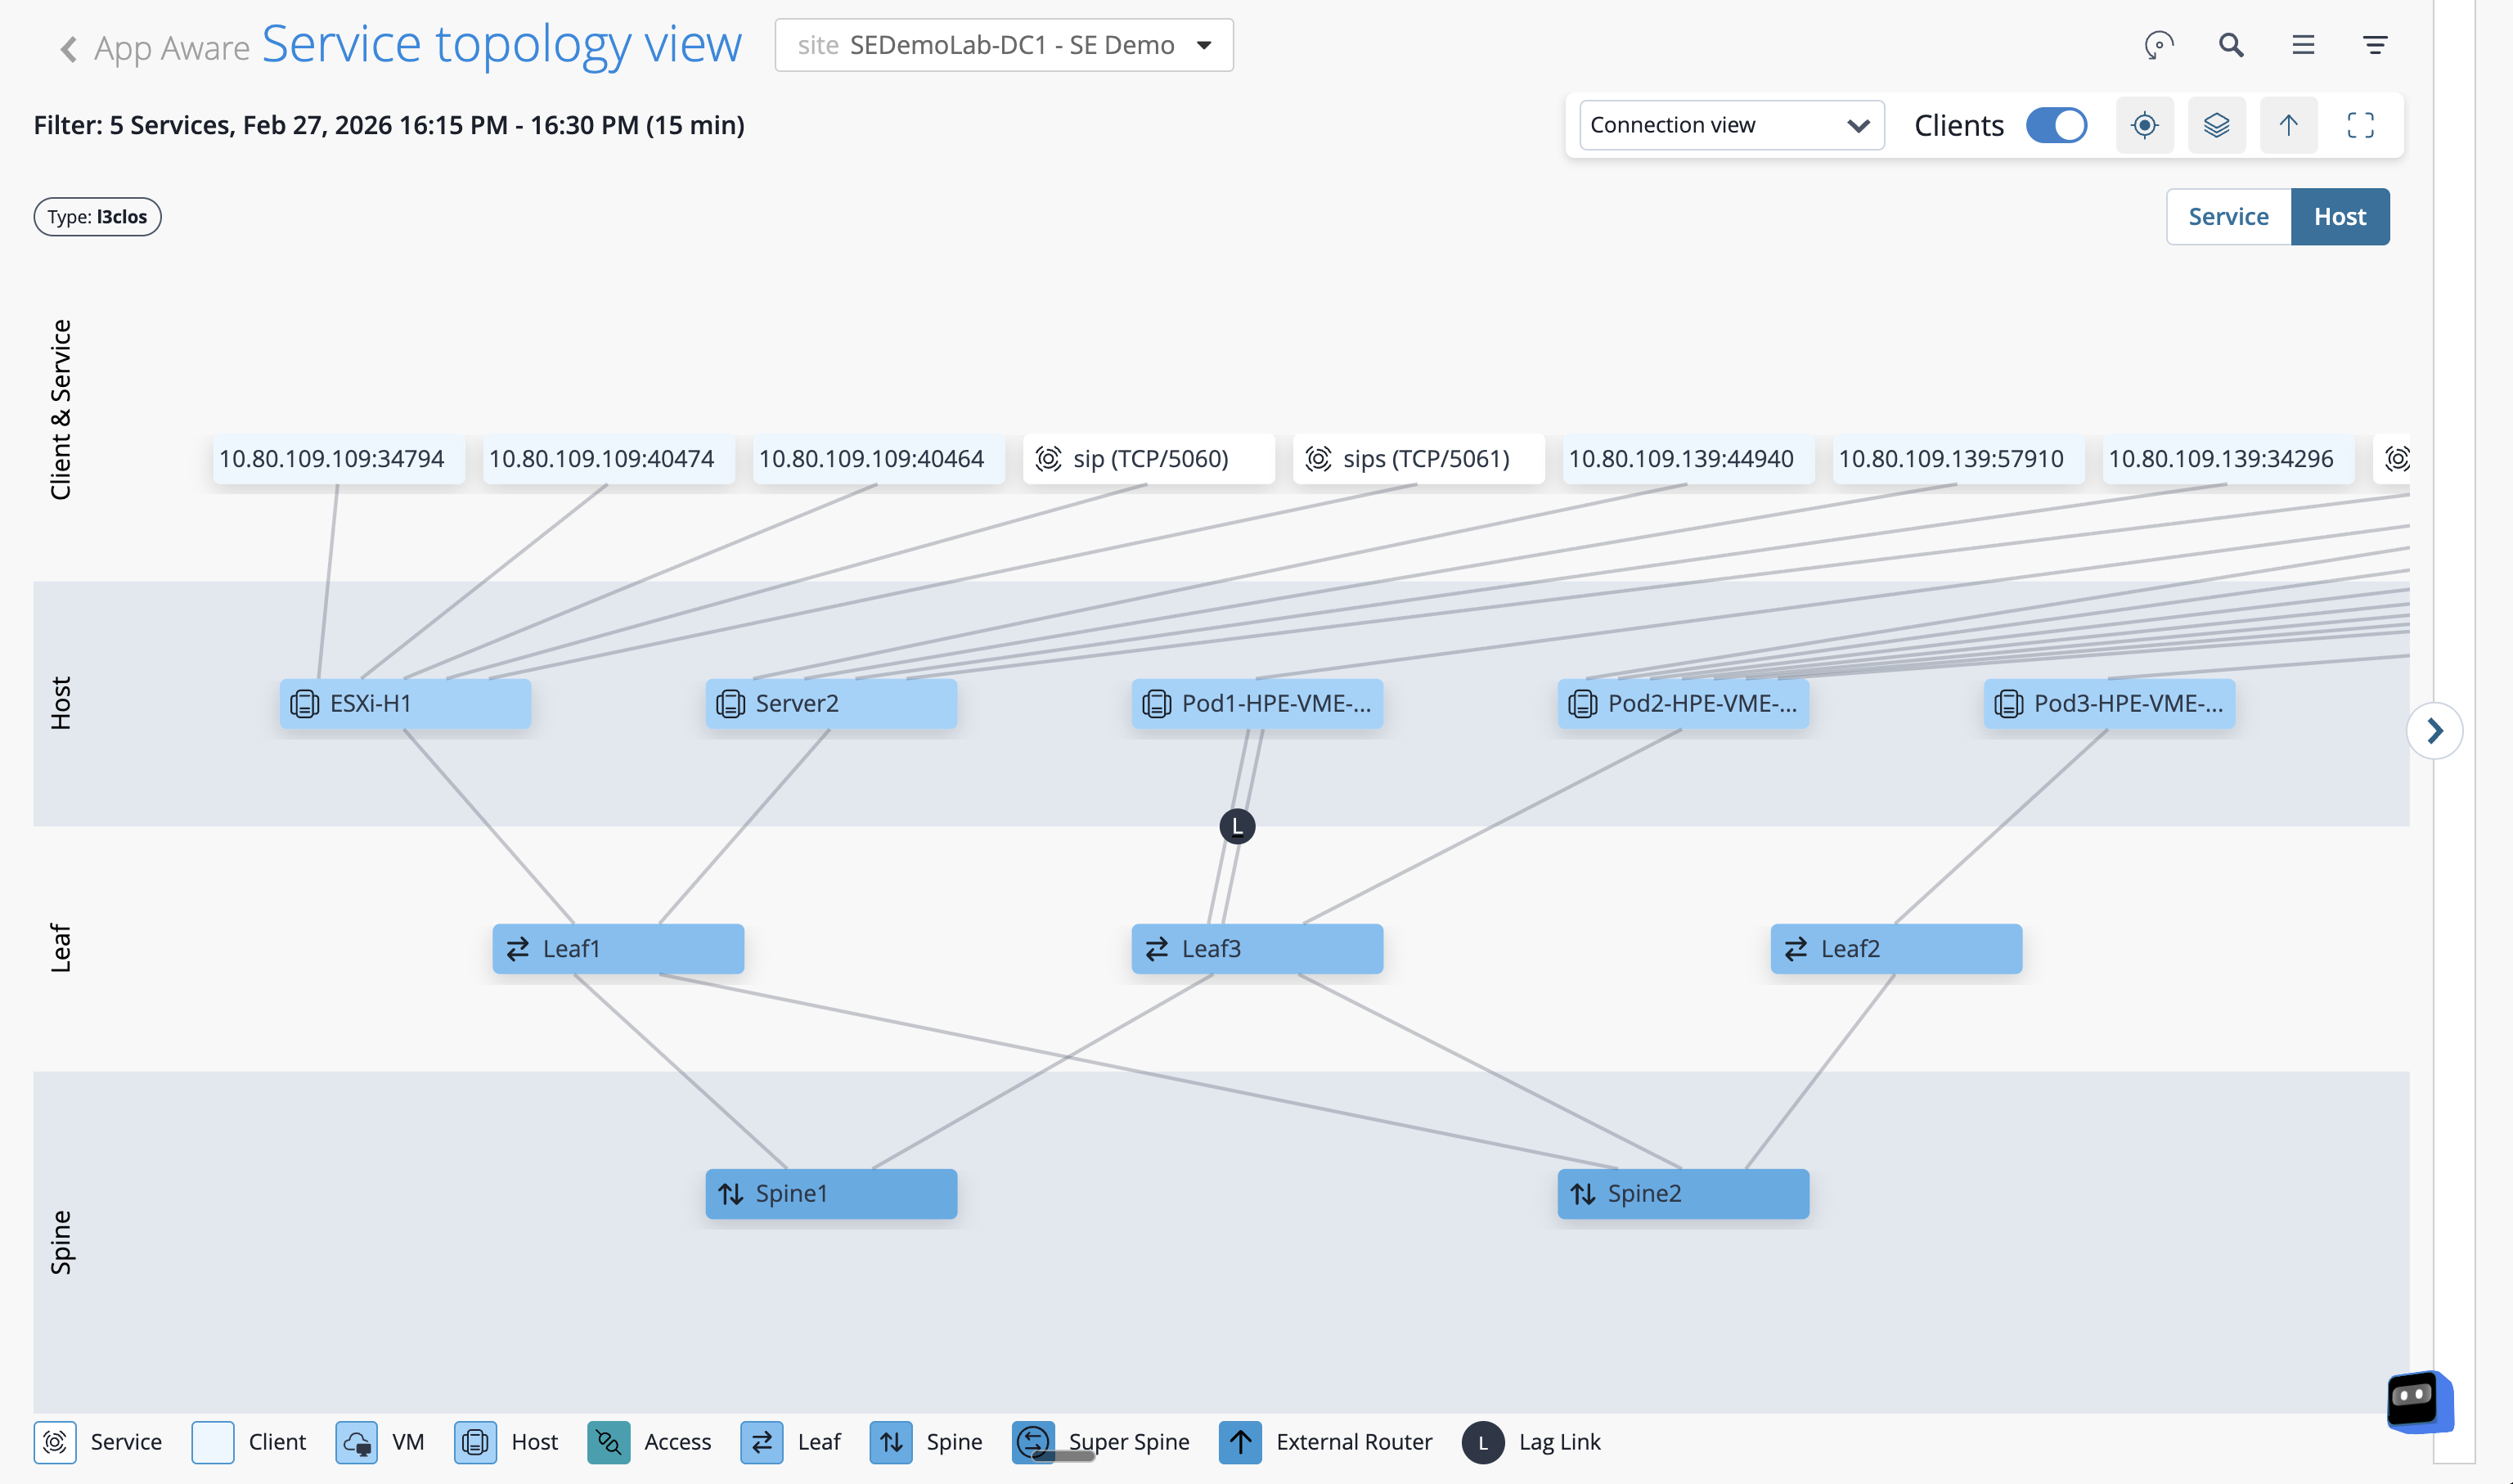The height and width of the screenshot is (1484, 2513).
Task: Open the hamburger menu icon at top right
Action: (x=2302, y=45)
